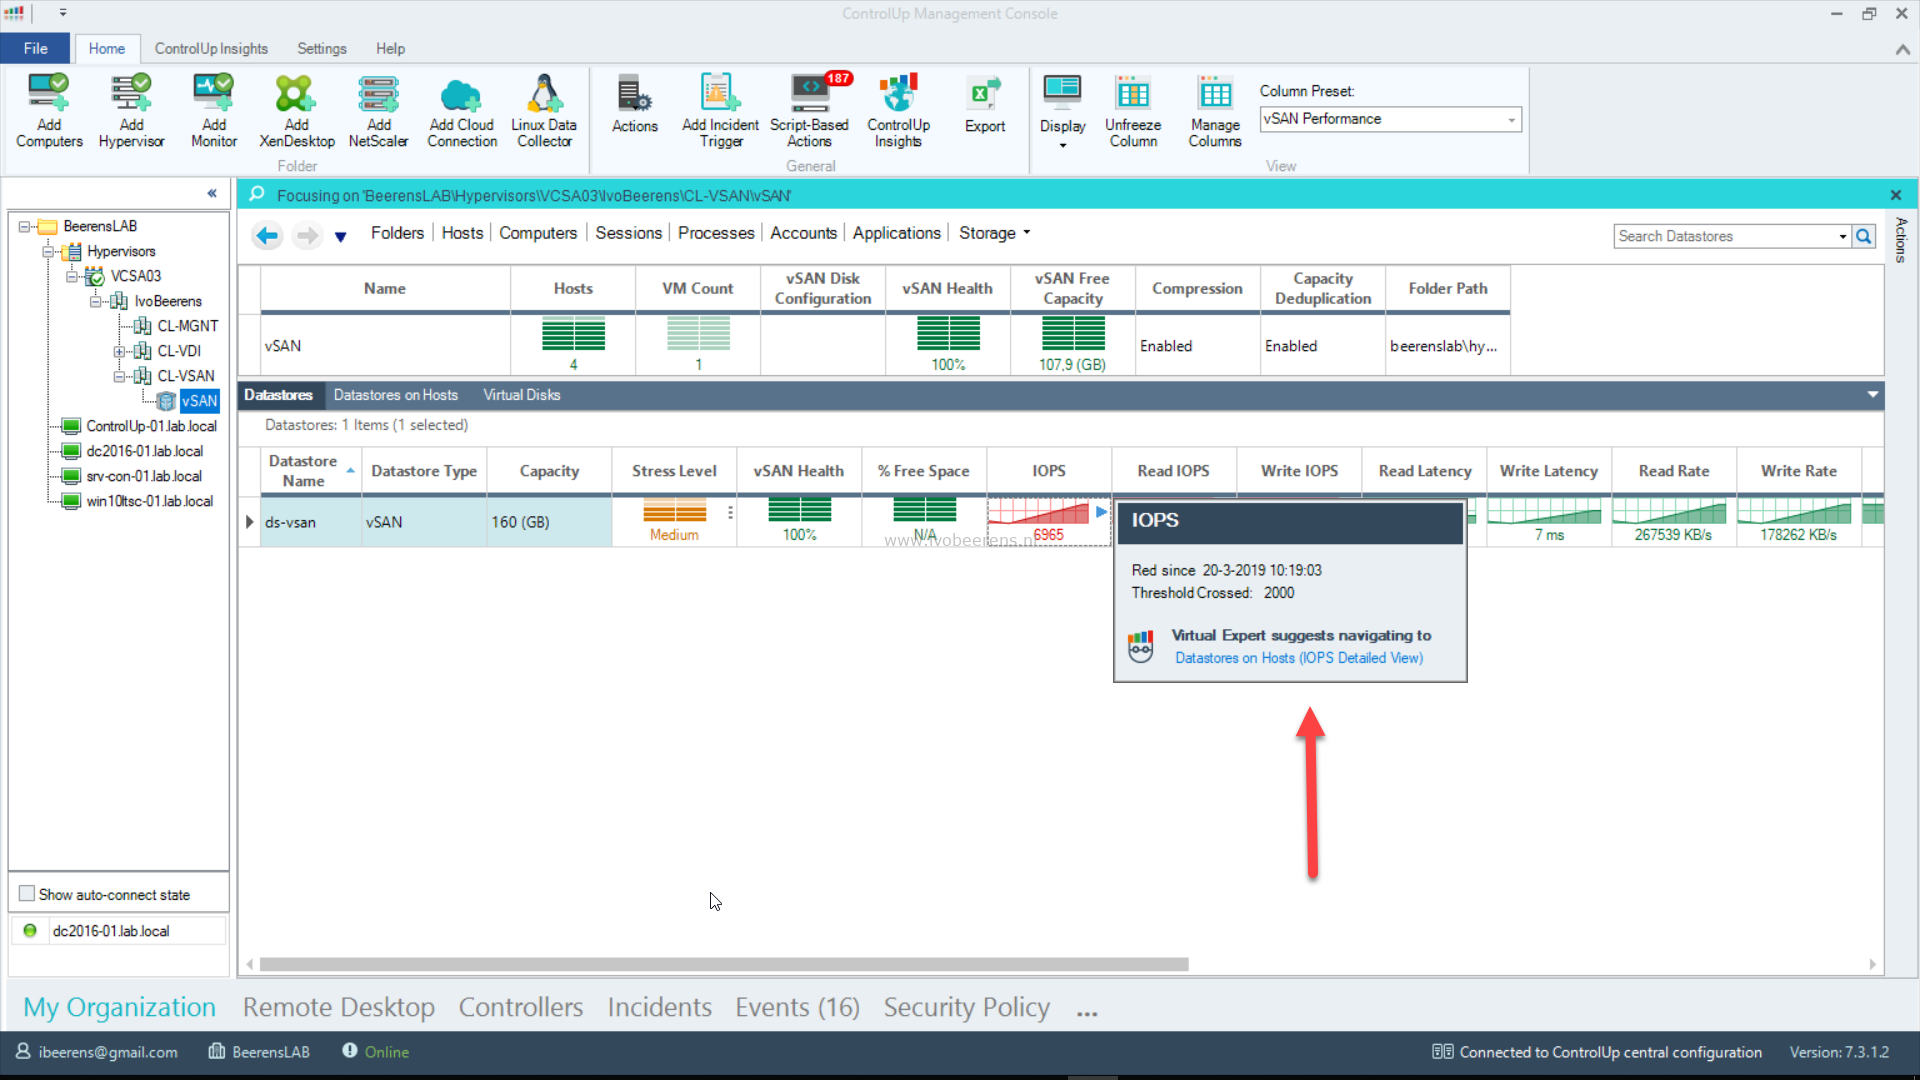Open the Help ribbon tab

pyautogui.click(x=390, y=48)
